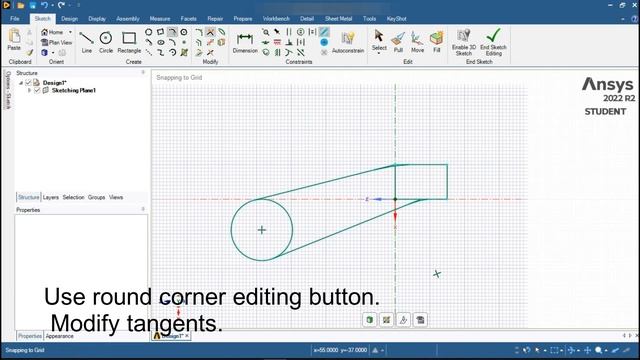Click the Home view button

tap(52, 32)
